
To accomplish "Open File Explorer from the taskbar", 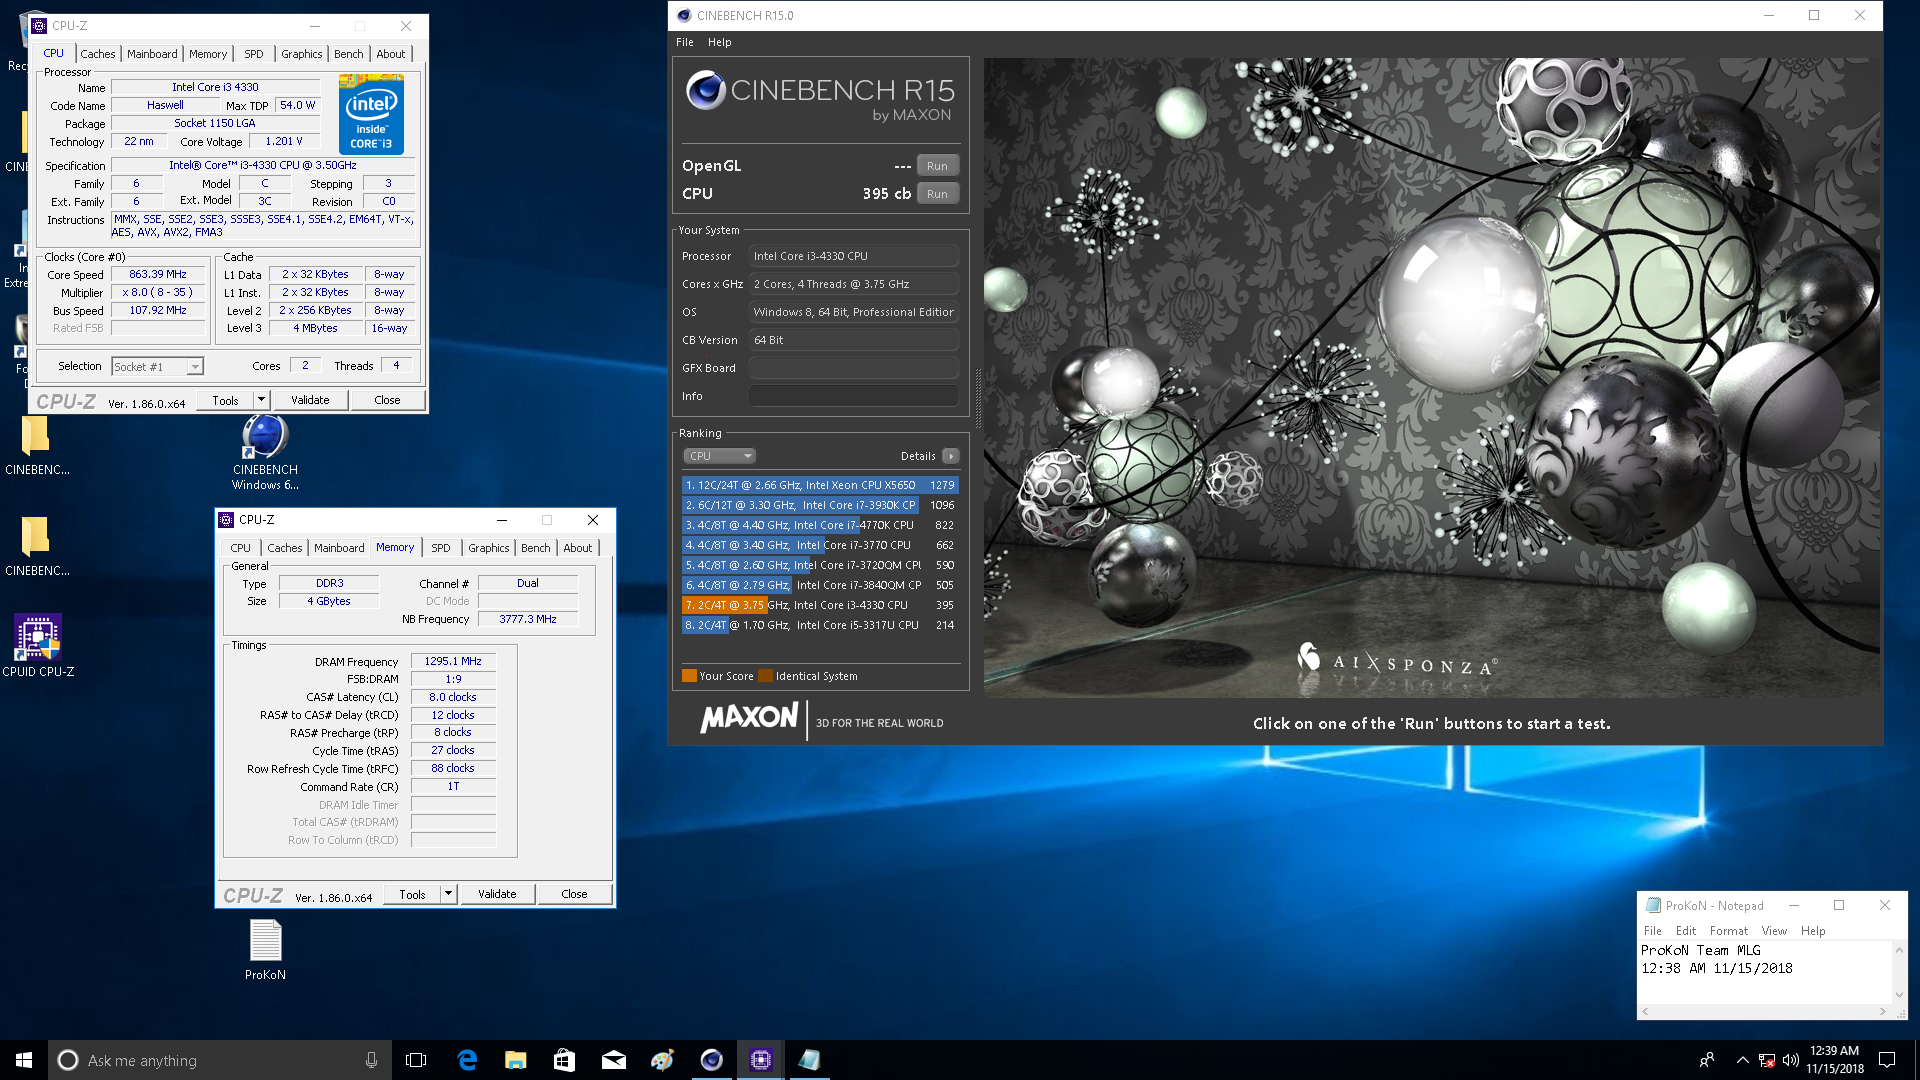I will (x=516, y=1060).
